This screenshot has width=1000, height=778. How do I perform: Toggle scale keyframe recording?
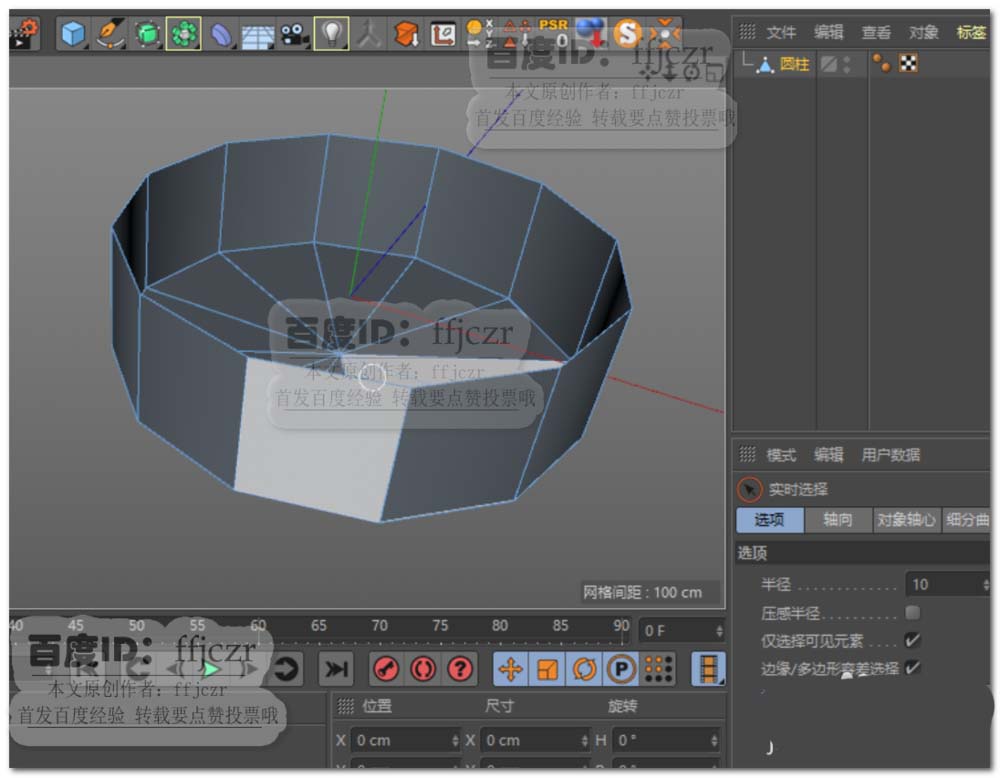[547, 669]
